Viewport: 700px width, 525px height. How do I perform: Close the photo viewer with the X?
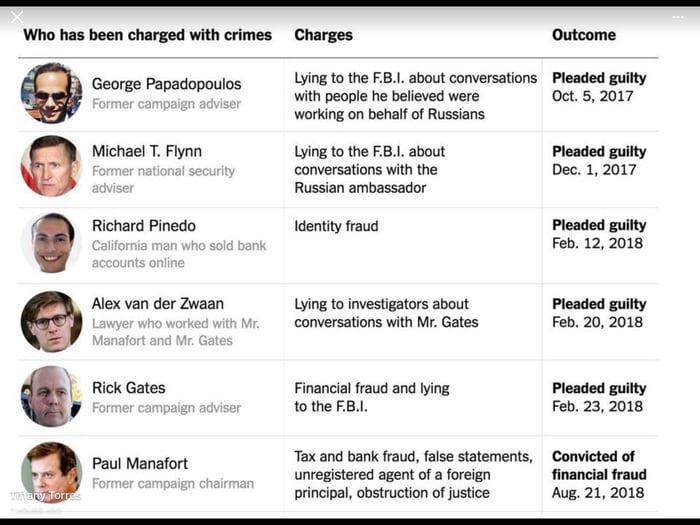coord(17,16)
